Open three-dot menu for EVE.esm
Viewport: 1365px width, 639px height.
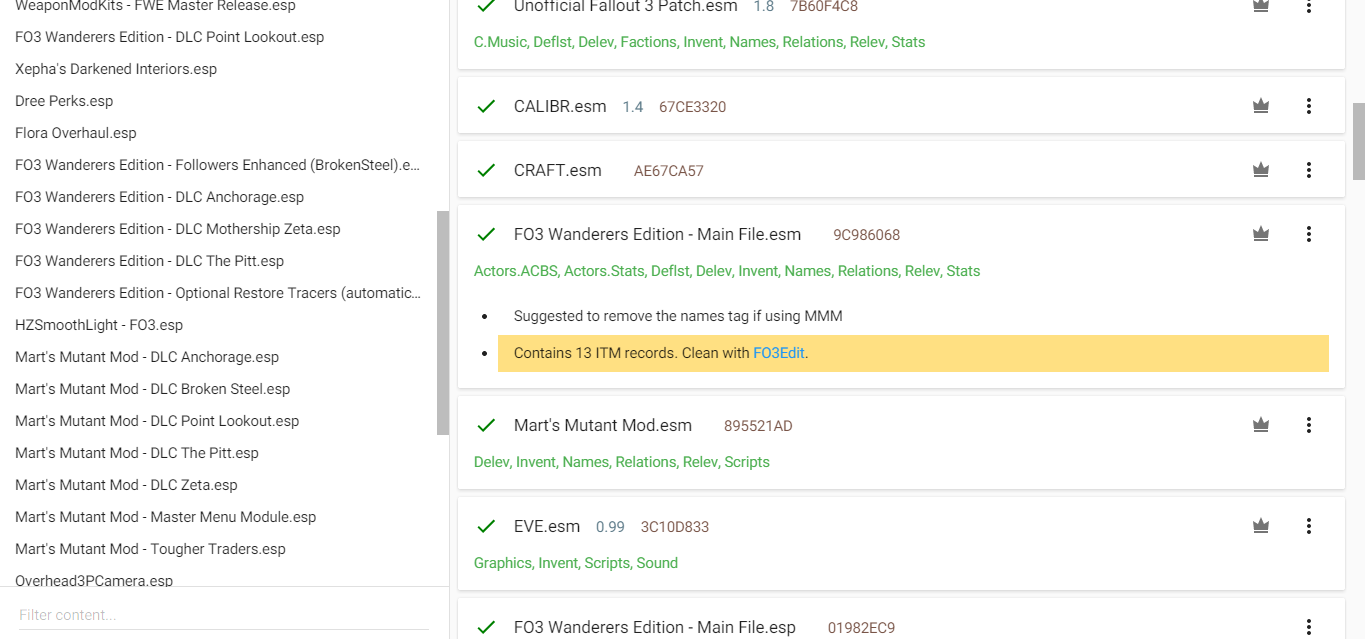coord(1309,526)
